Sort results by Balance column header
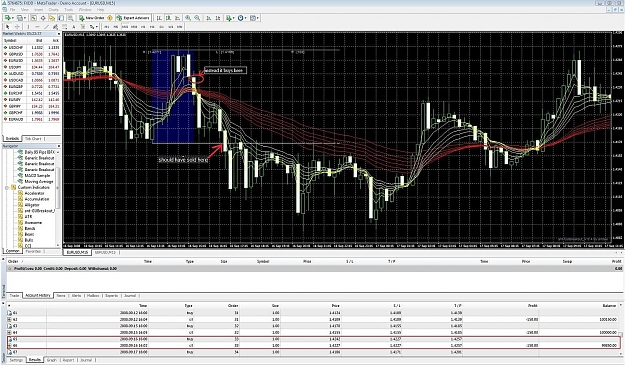 609,306
